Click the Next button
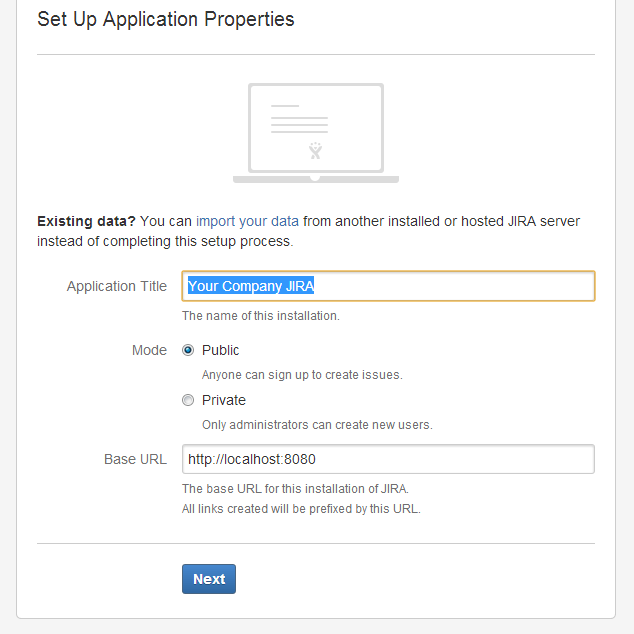Image resolution: width=634 pixels, height=634 pixels. click(x=209, y=579)
